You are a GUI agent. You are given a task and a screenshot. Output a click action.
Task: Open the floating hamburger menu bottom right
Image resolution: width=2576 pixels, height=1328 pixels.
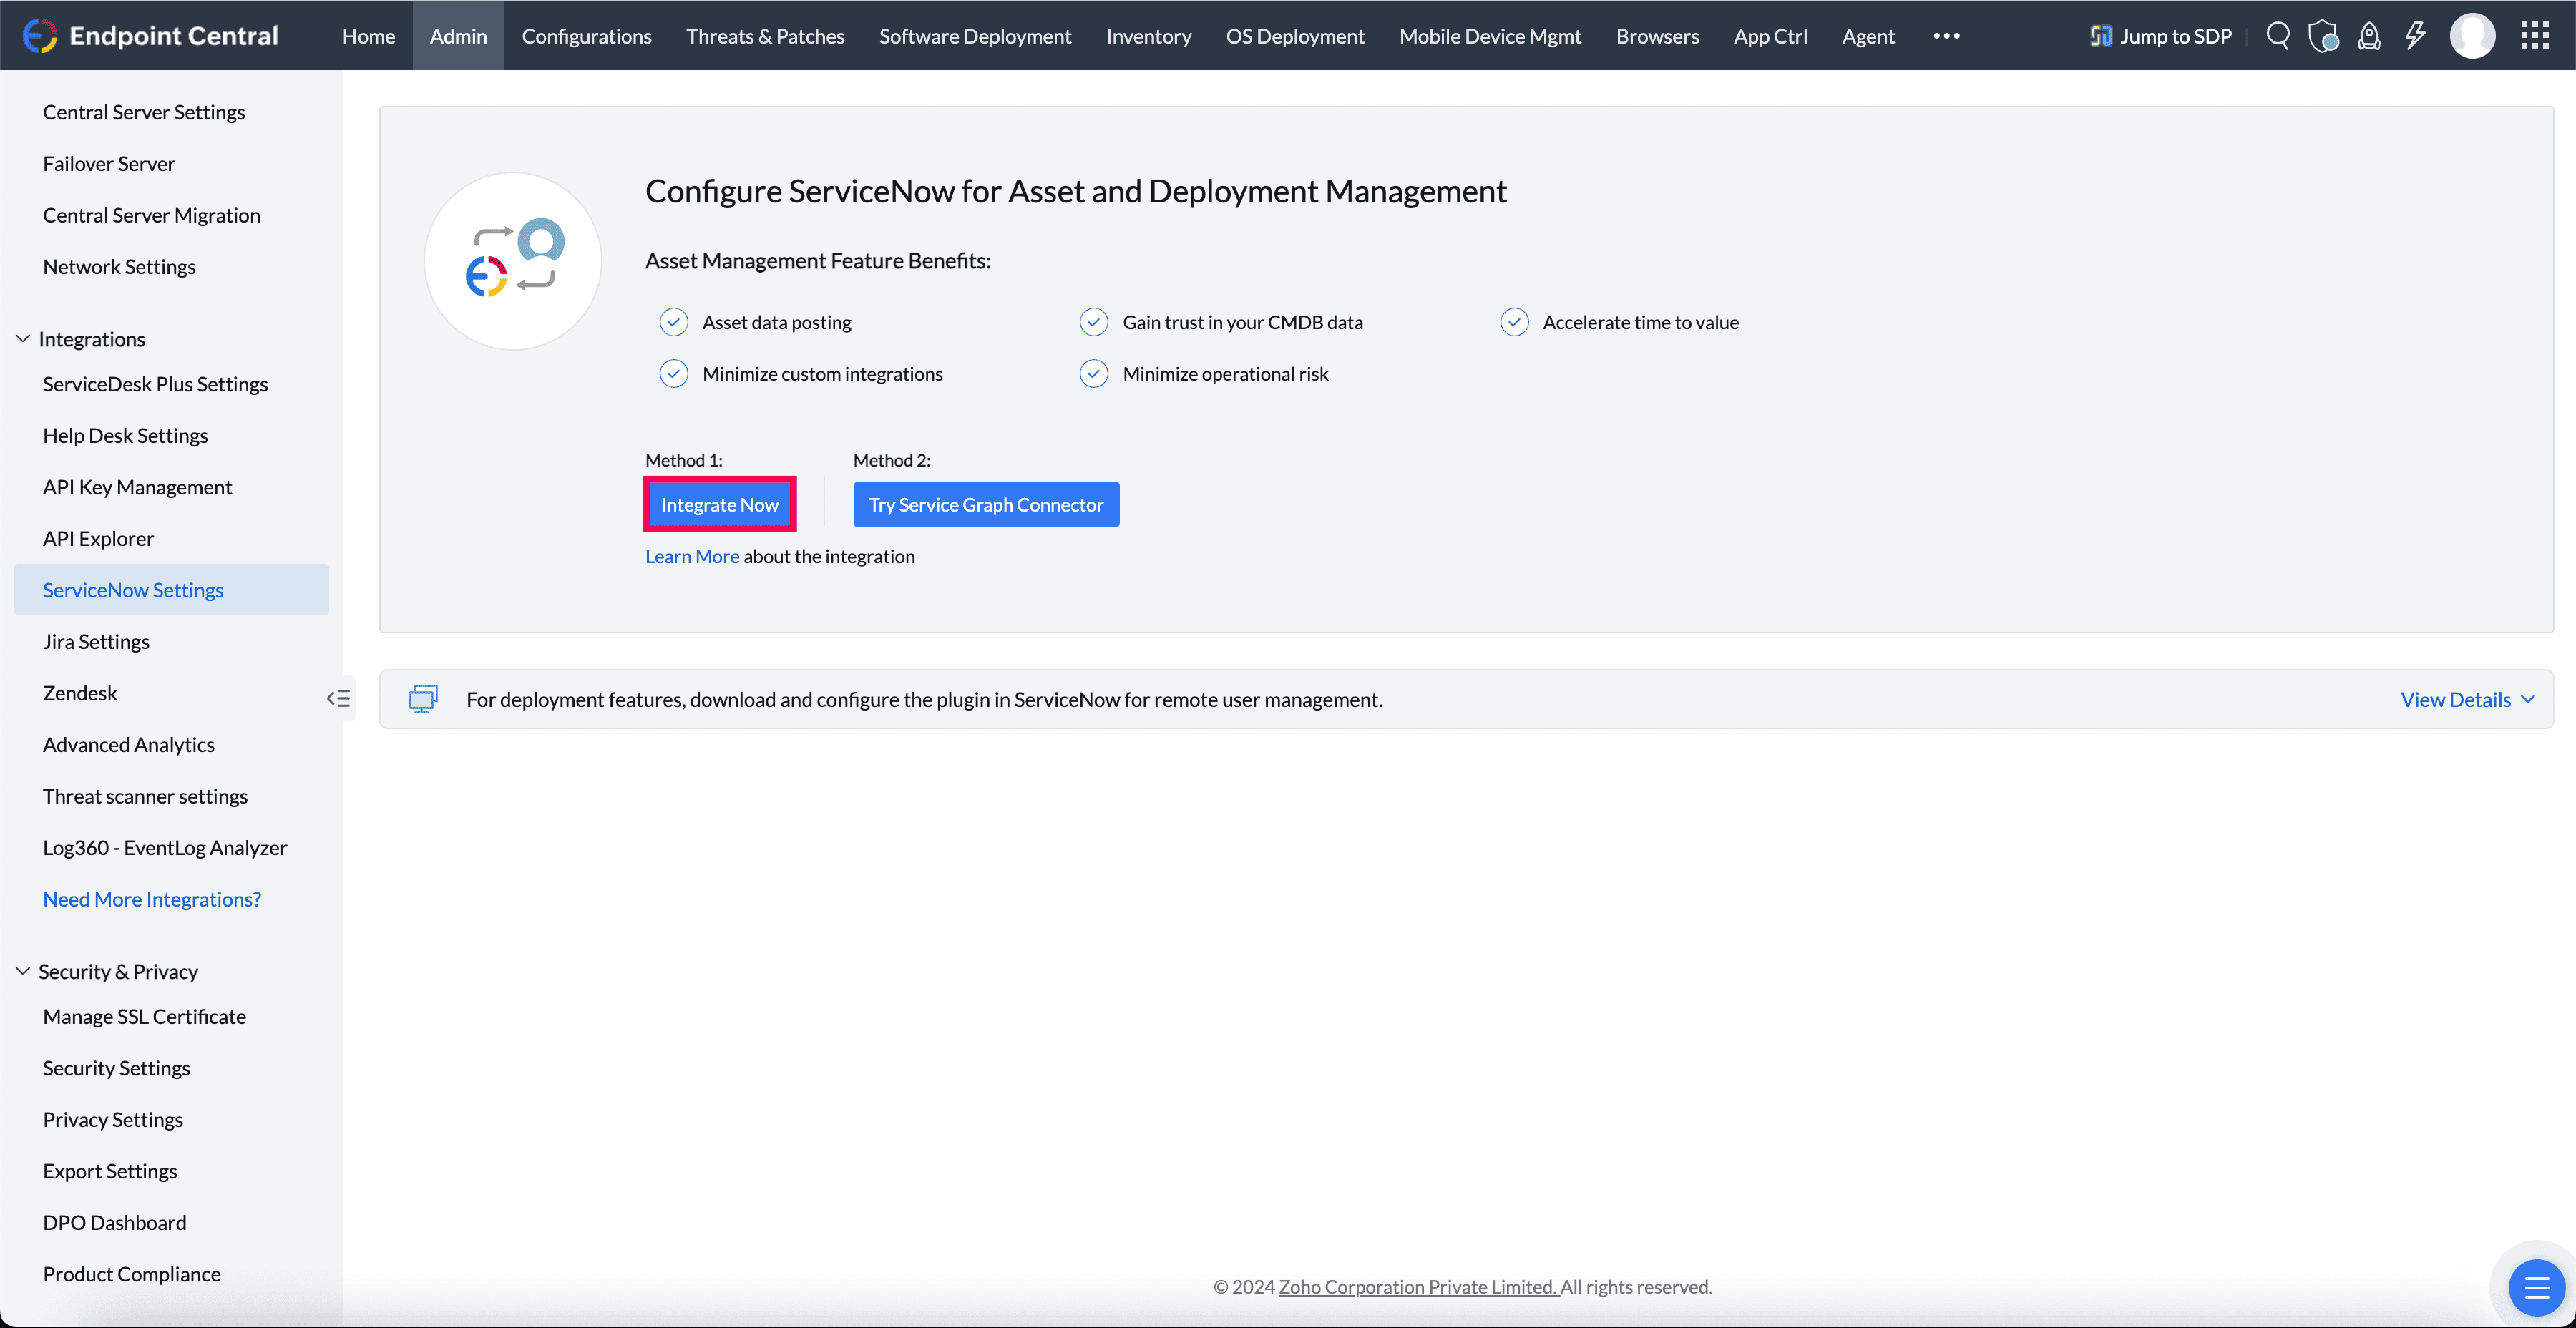tap(2536, 1288)
